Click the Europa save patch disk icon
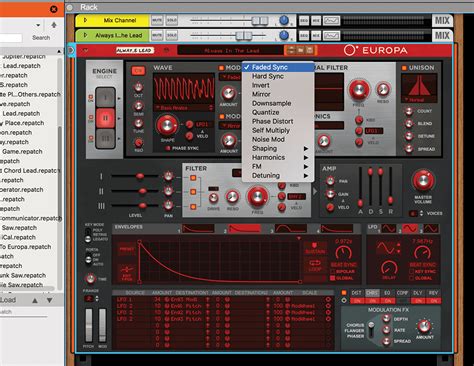The height and width of the screenshot is (366, 474). (309, 50)
